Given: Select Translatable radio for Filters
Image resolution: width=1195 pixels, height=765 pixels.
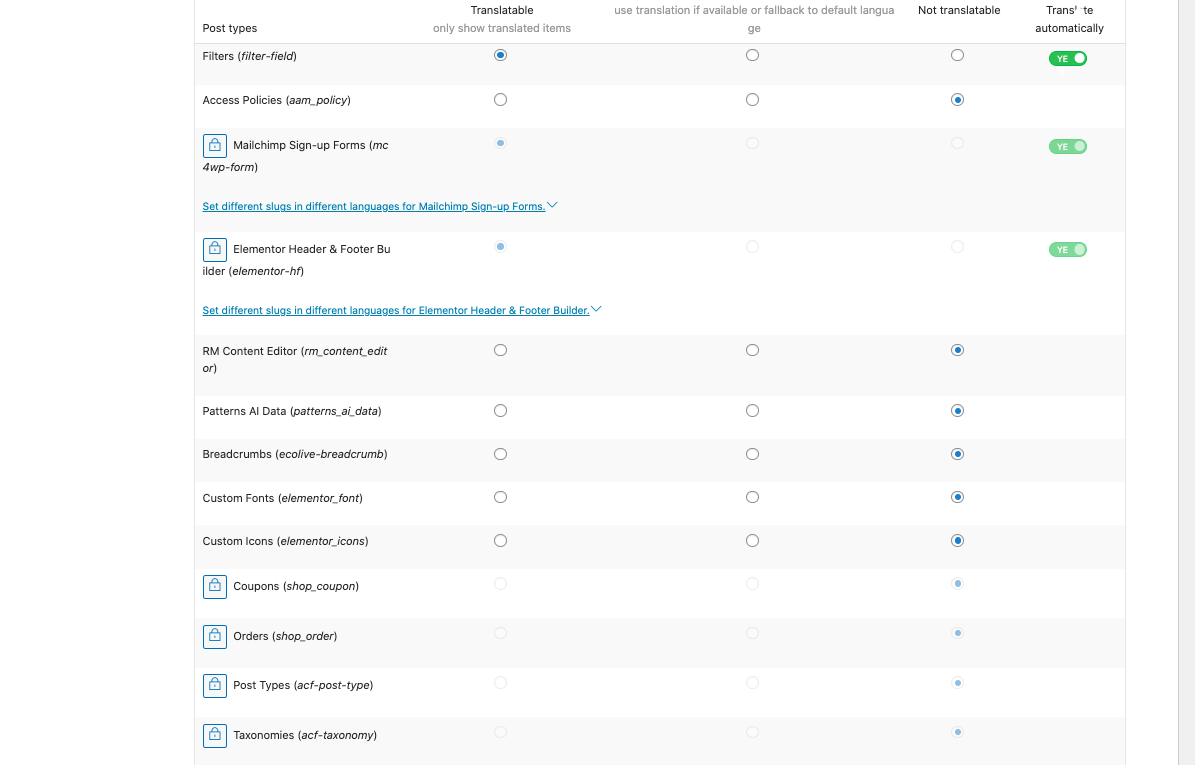Looking at the screenshot, I should (x=501, y=55).
